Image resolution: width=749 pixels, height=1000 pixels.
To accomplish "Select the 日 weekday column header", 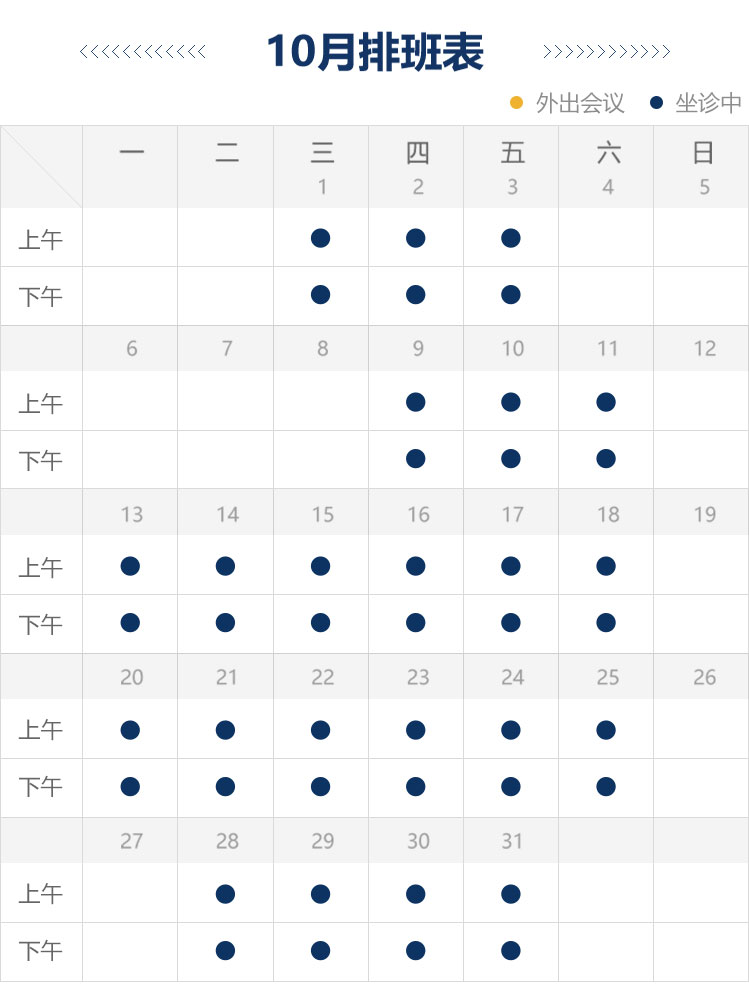I will pos(703,153).
